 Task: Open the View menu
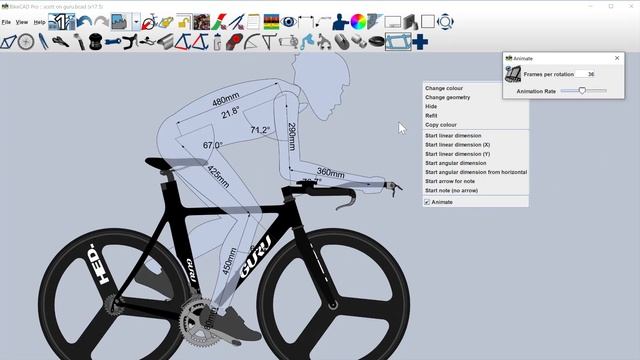coord(22,22)
